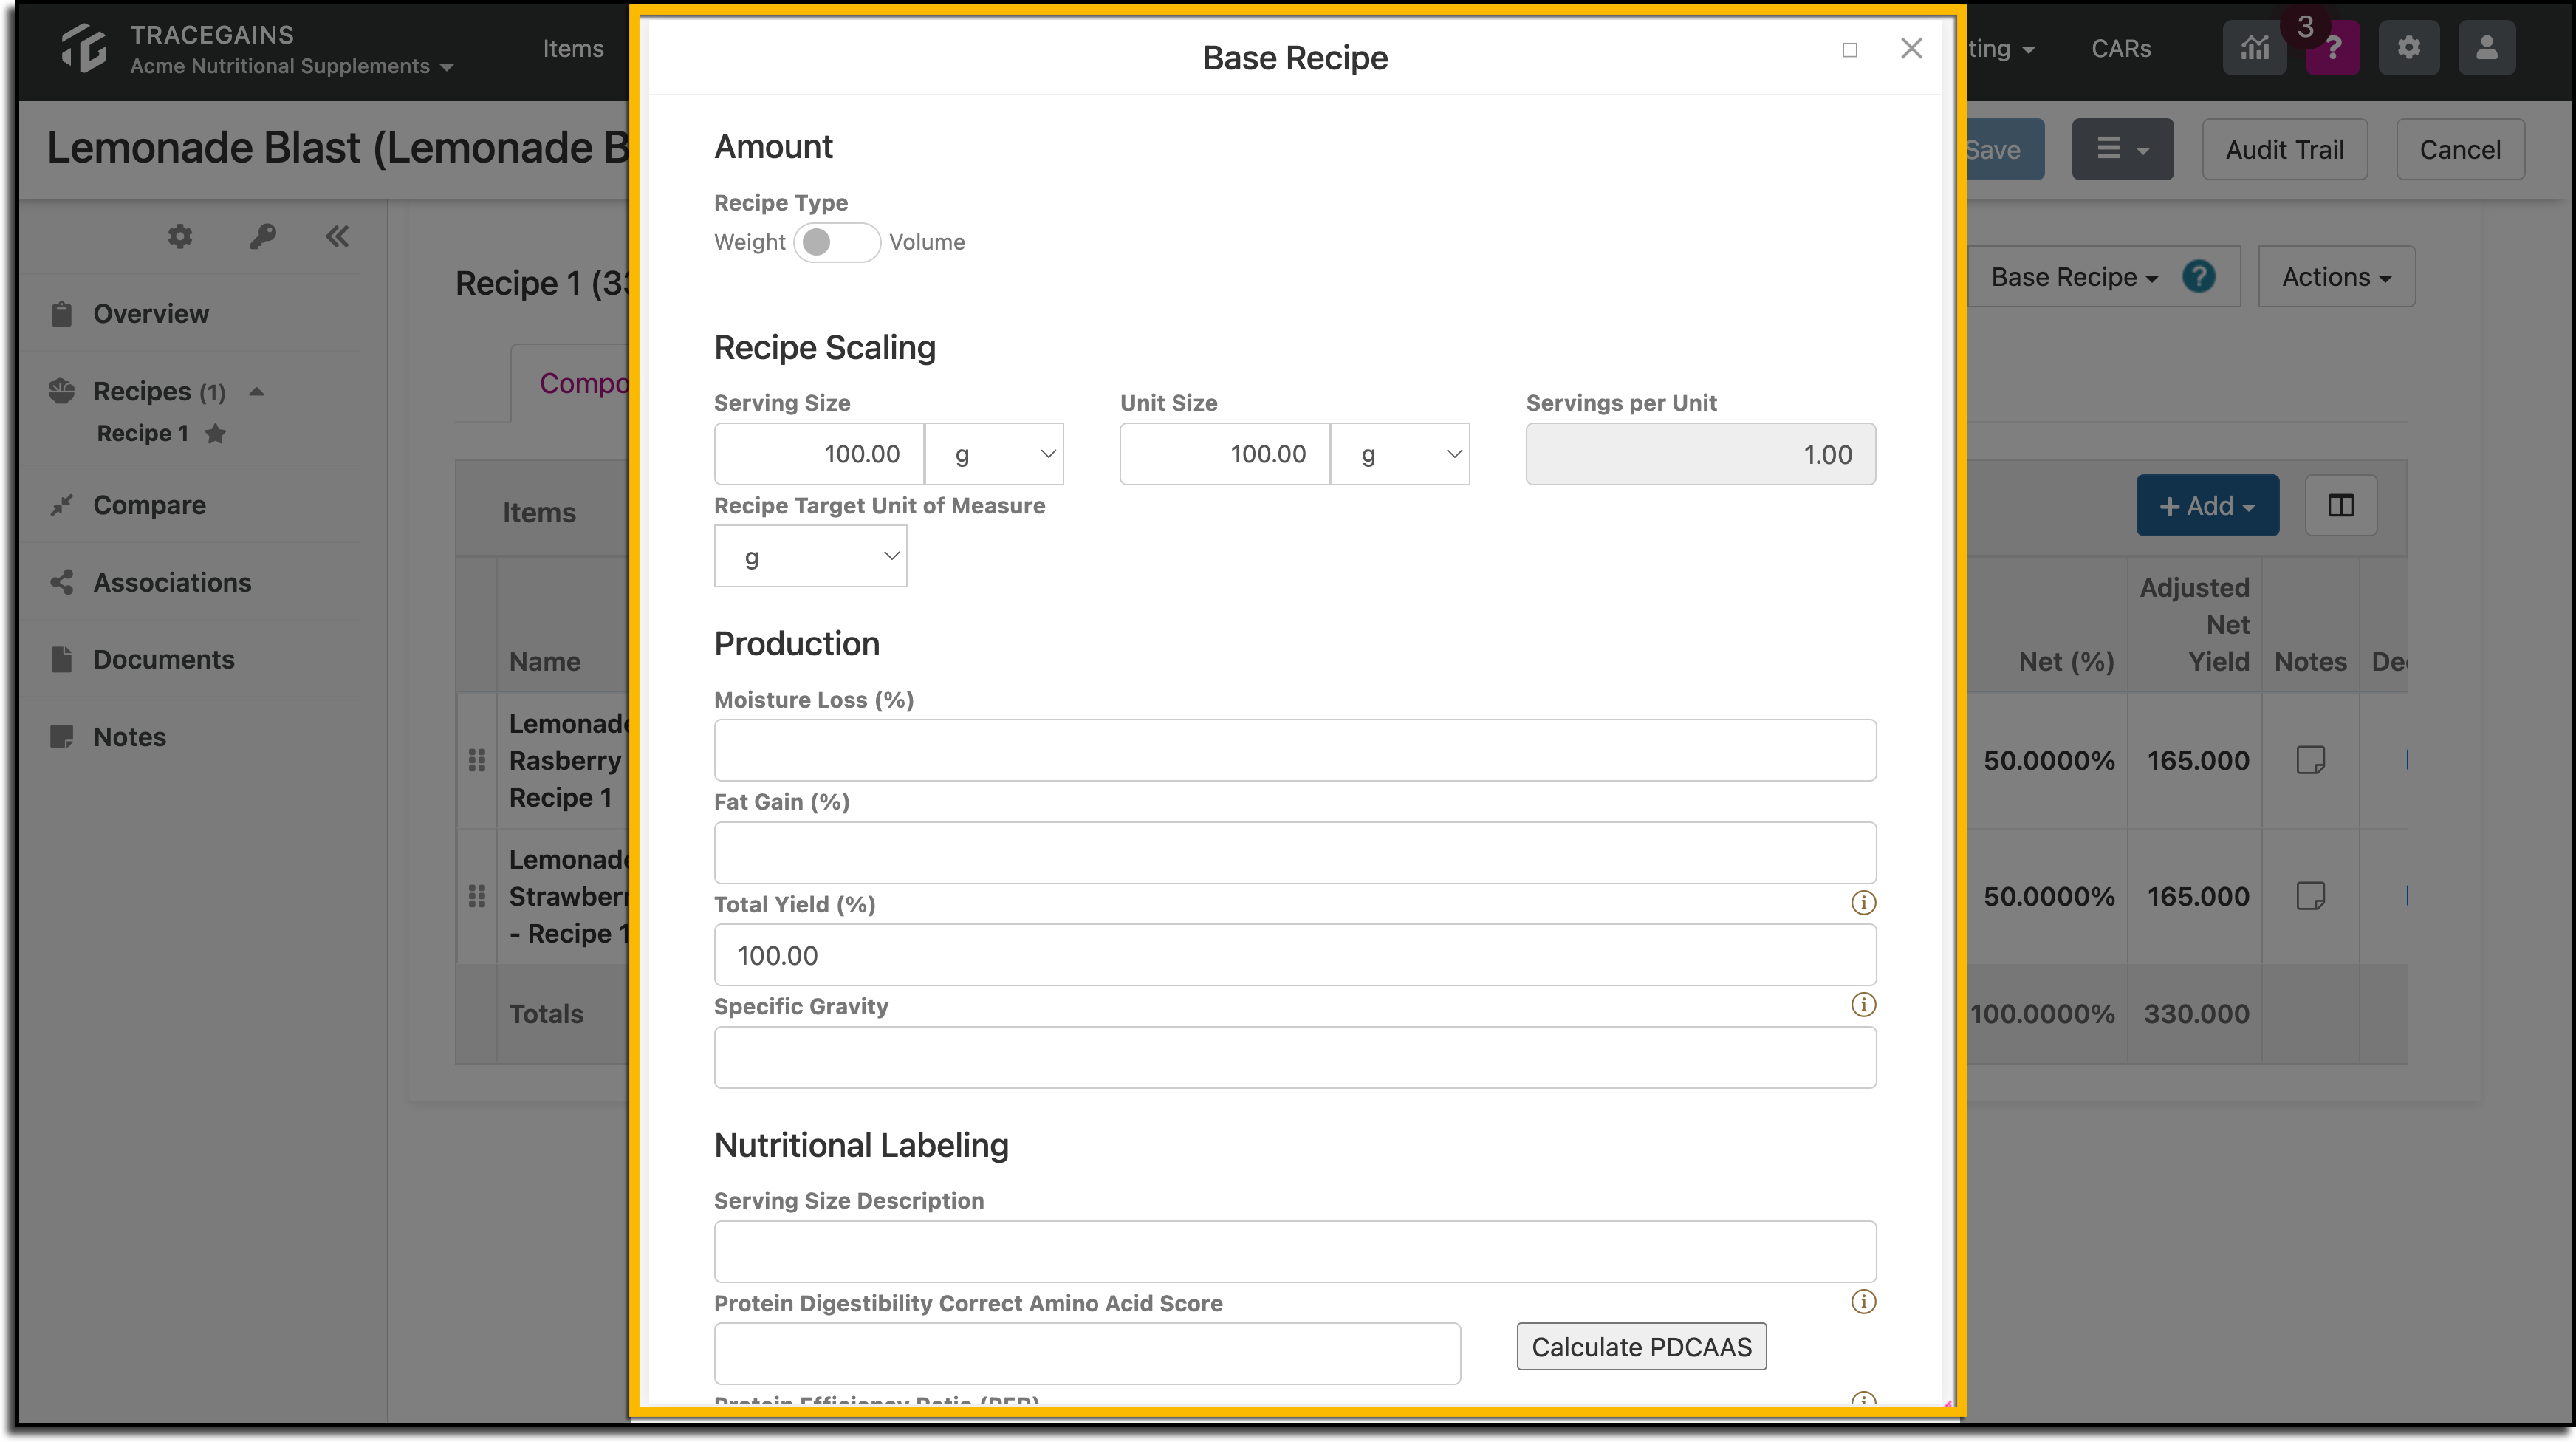Viewport: 2576px width, 1442px height.
Task: Open the help question mark icon
Action: pos(2333,48)
